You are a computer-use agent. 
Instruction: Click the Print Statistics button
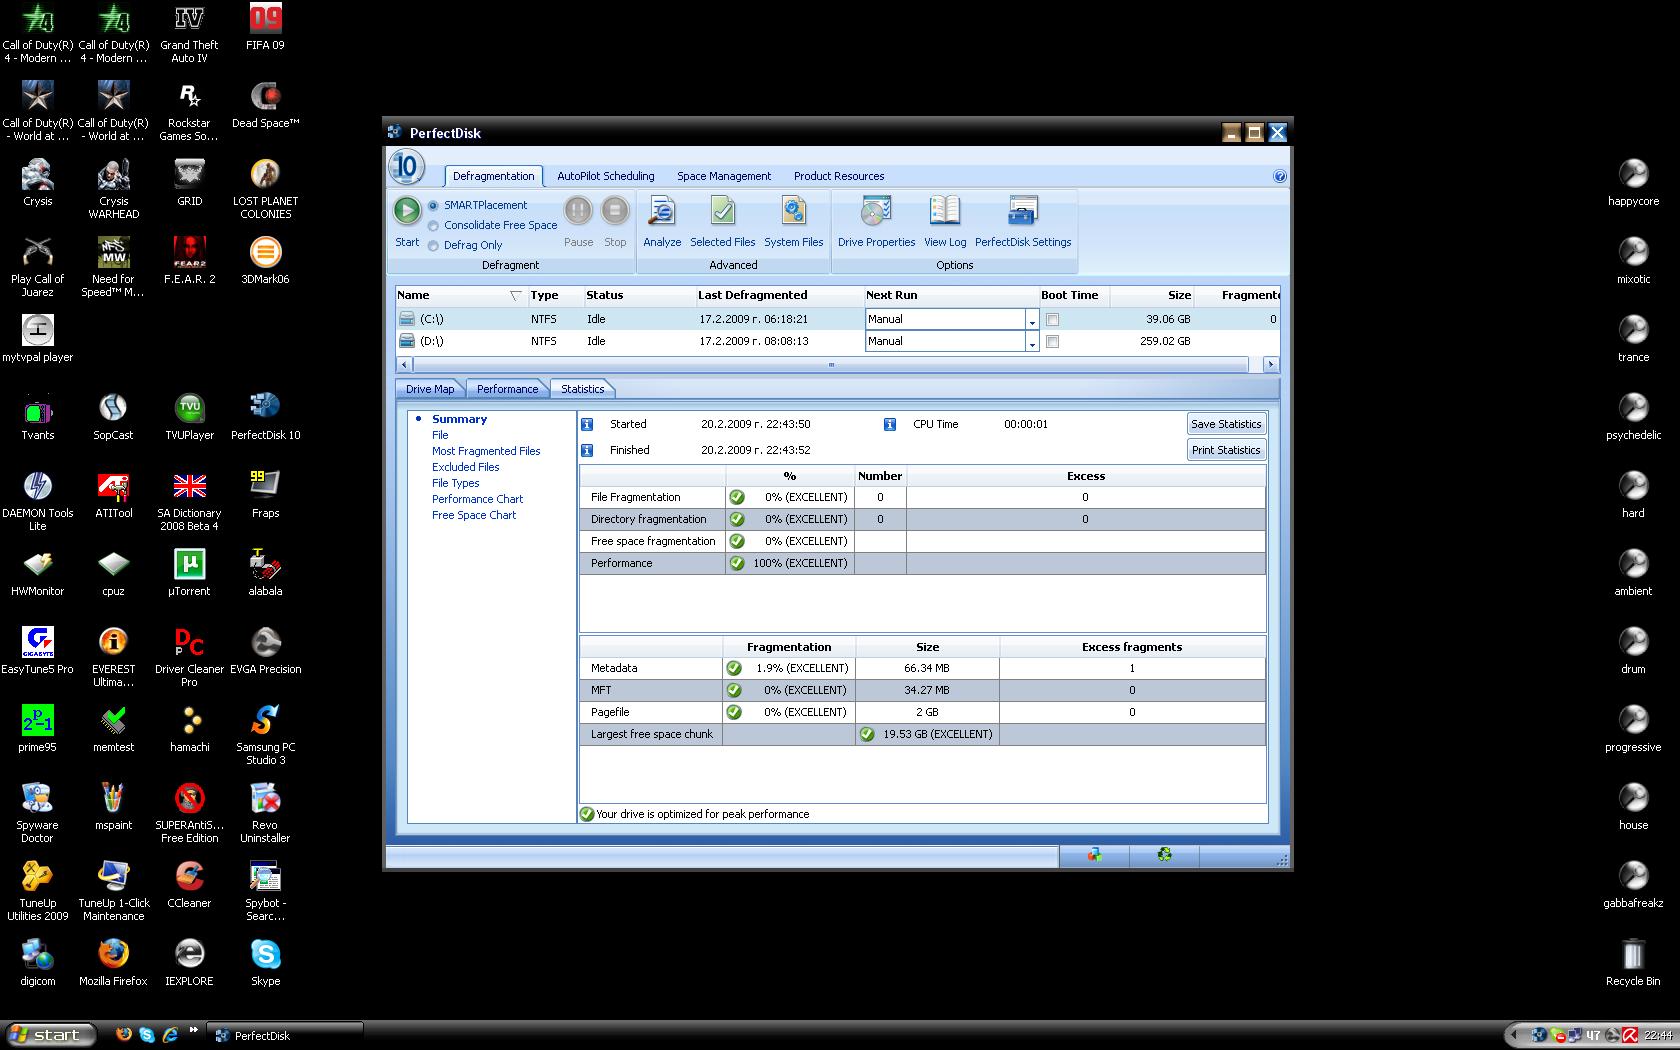click(x=1226, y=450)
